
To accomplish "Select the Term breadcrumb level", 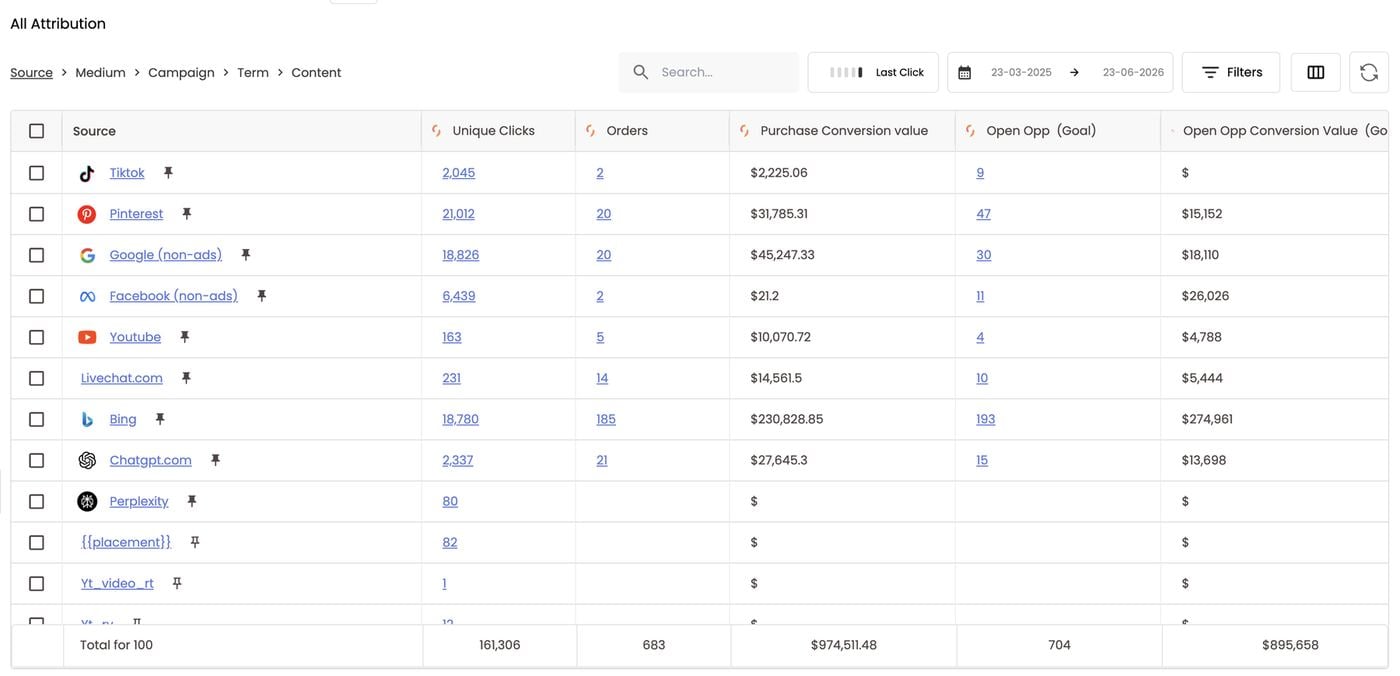I will coord(253,73).
